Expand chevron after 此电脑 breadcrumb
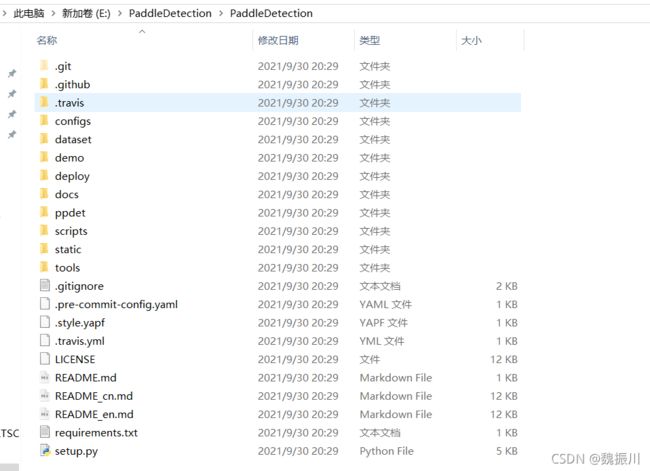Viewport: 650px width, 471px height. click(53, 13)
